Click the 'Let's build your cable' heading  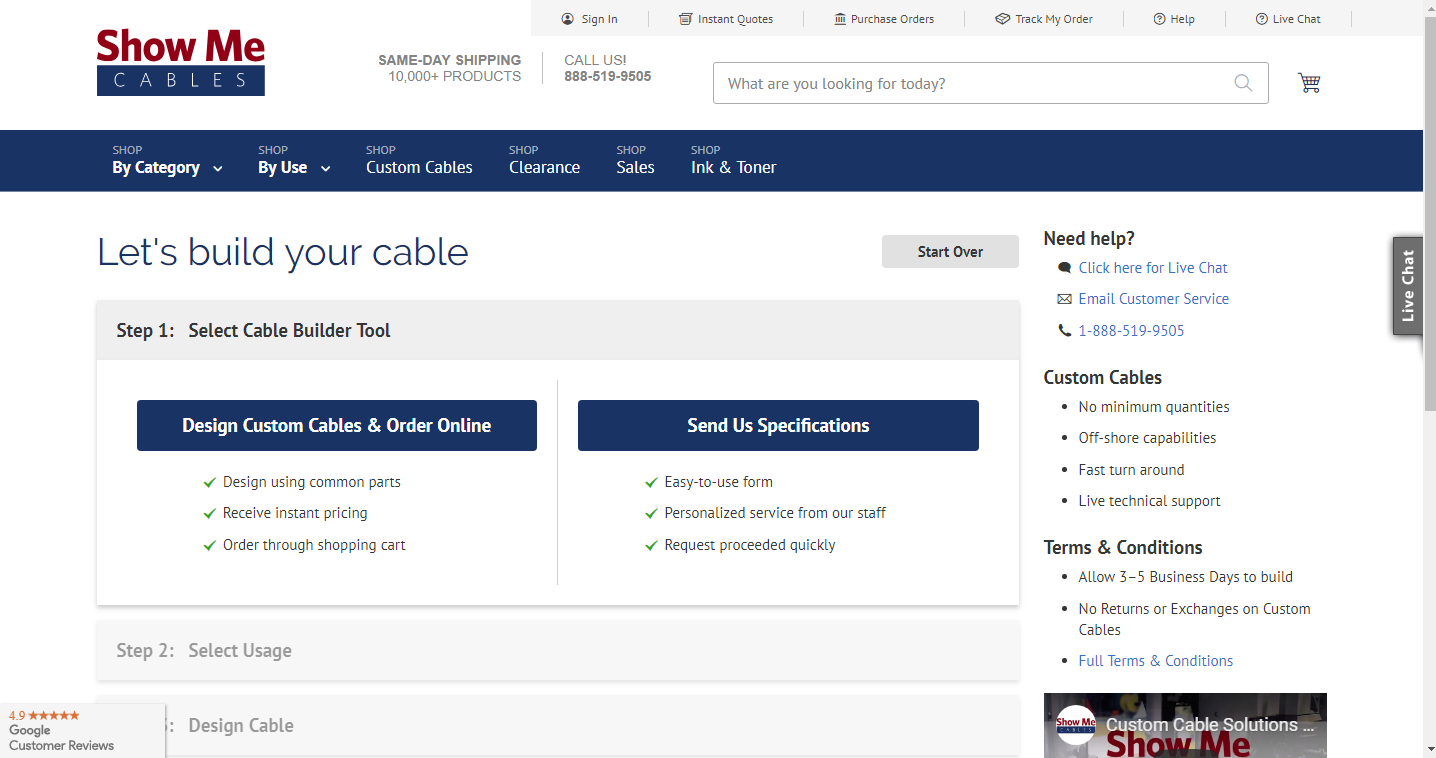tap(283, 252)
